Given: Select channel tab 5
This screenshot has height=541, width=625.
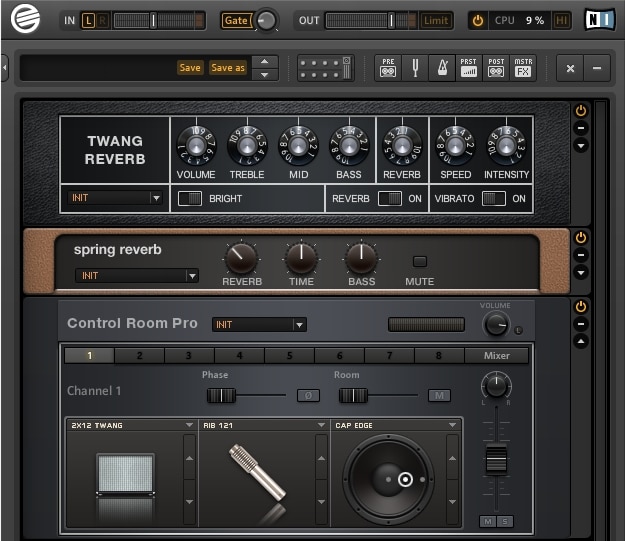Looking at the screenshot, I should coord(289,356).
